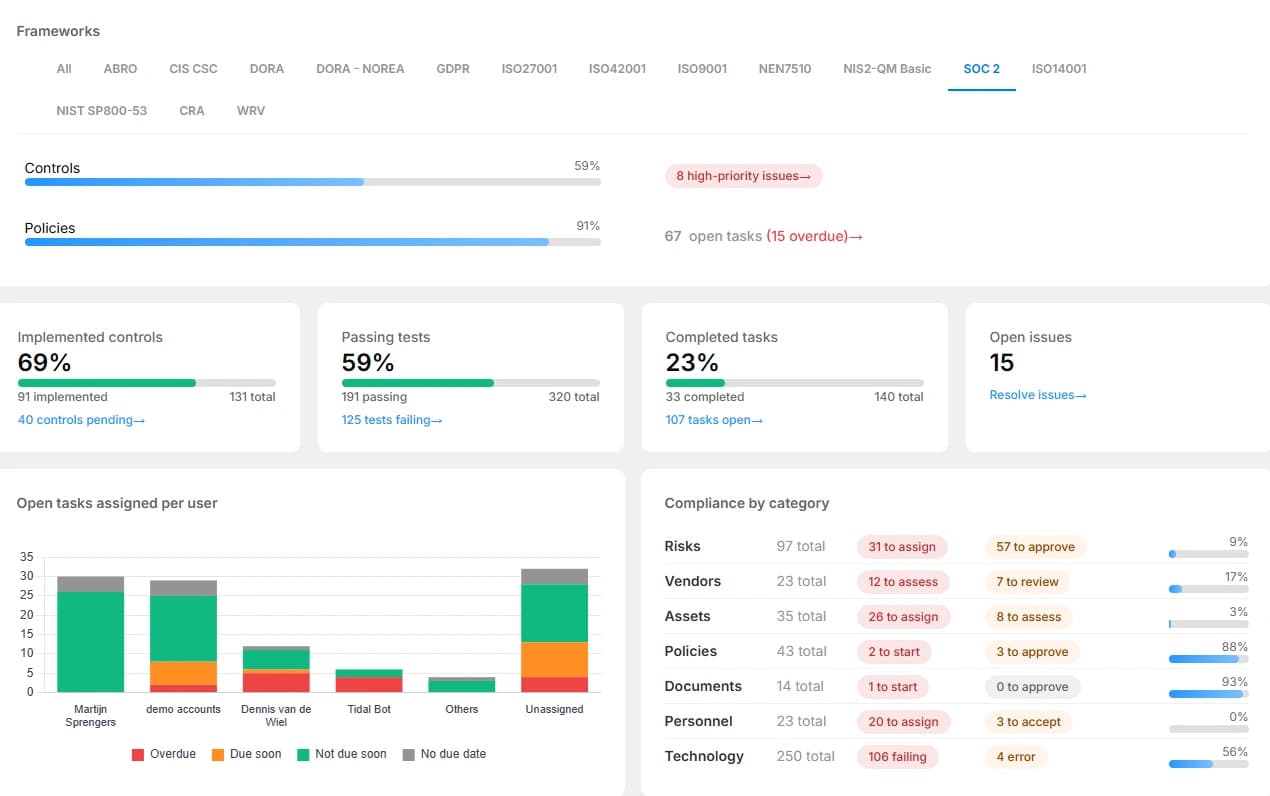The image size is (1270, 796).
Task: Click the Completed tasks progress bar
Action: pyautogui.click(x=795, y=383)
